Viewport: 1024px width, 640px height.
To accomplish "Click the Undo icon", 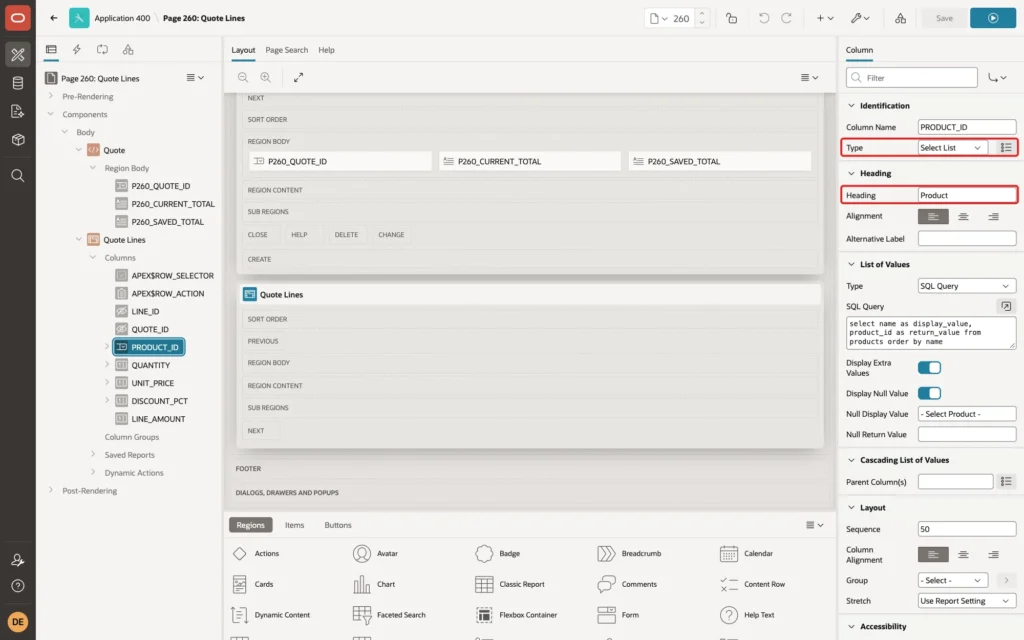I will click(x=763, y=18).
